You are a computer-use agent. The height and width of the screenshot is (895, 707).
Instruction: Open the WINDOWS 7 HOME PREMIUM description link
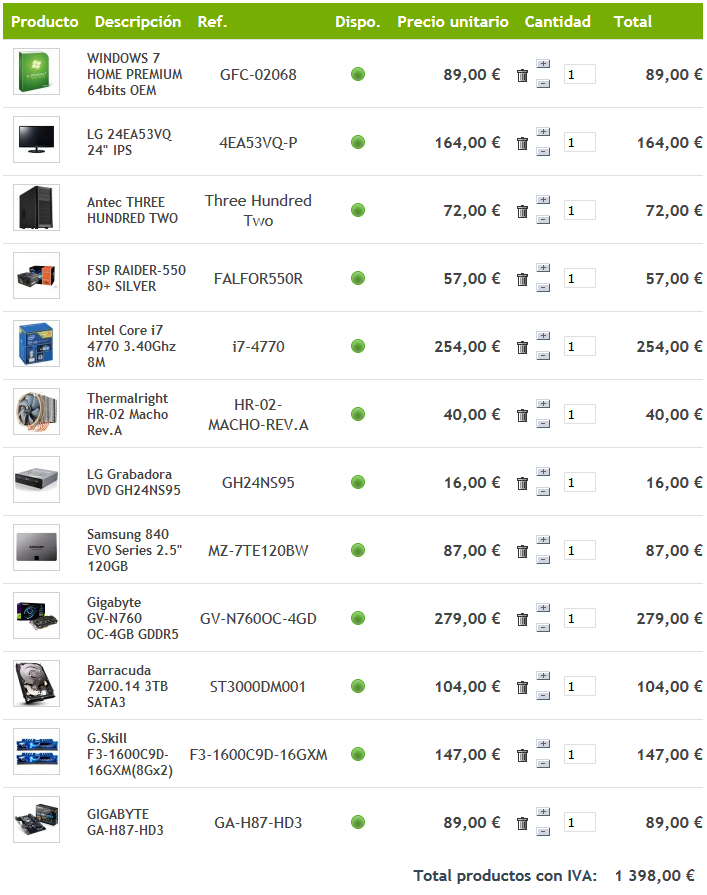tap(135, 74)
